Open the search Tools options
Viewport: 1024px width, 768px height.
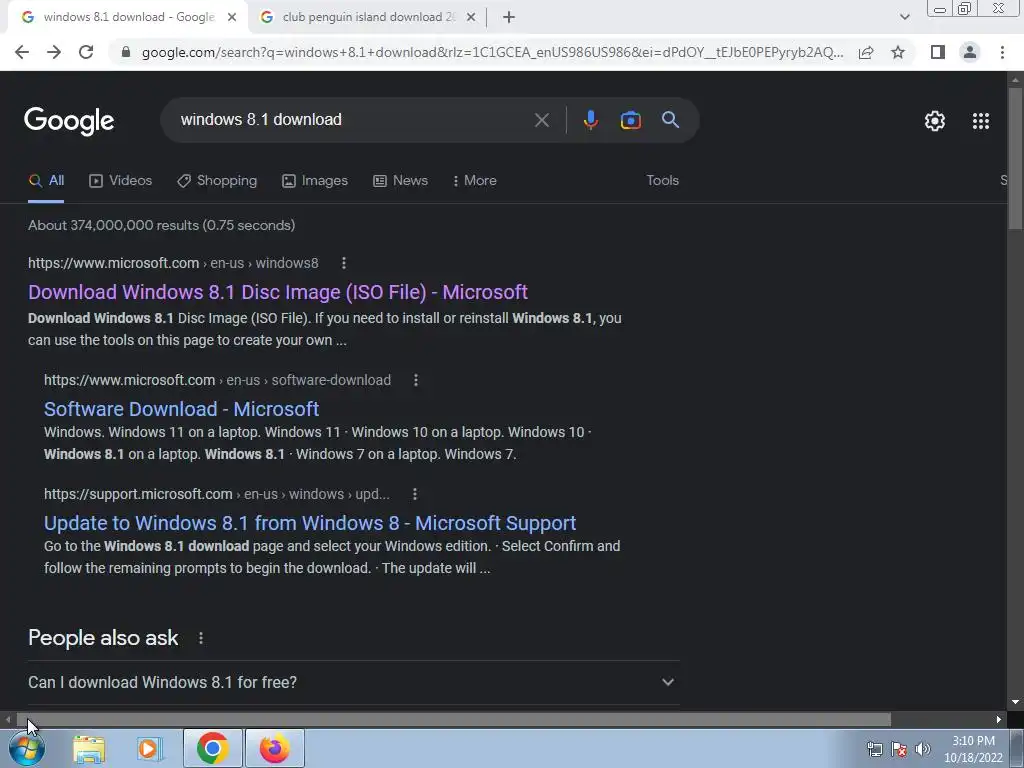pyautogui.click(x=662, y=181)
